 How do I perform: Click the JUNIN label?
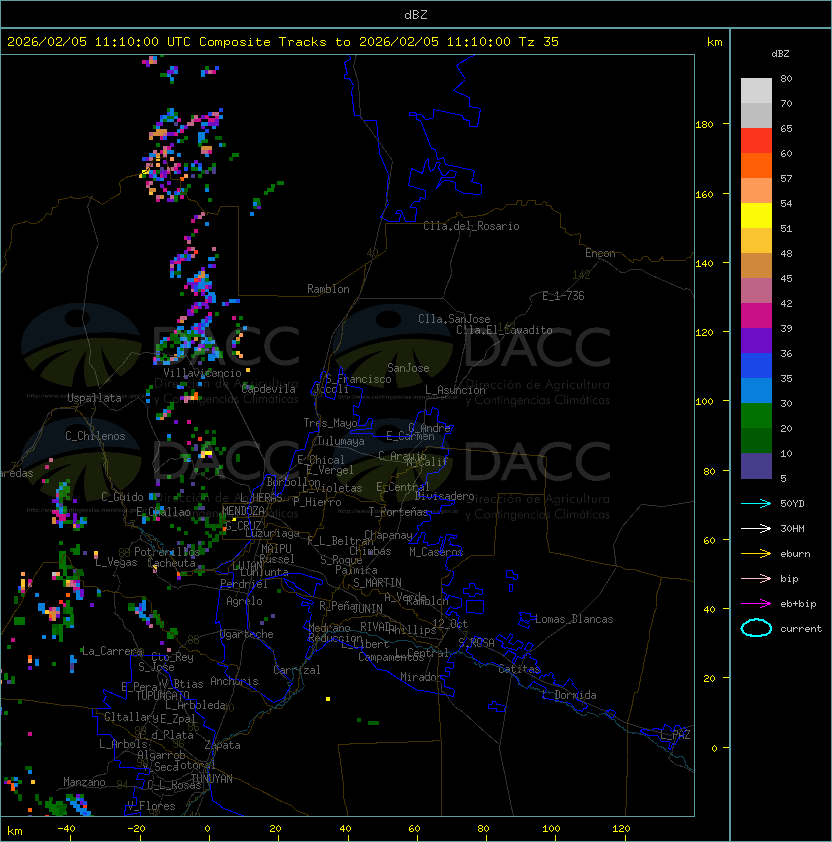point(367,608)
